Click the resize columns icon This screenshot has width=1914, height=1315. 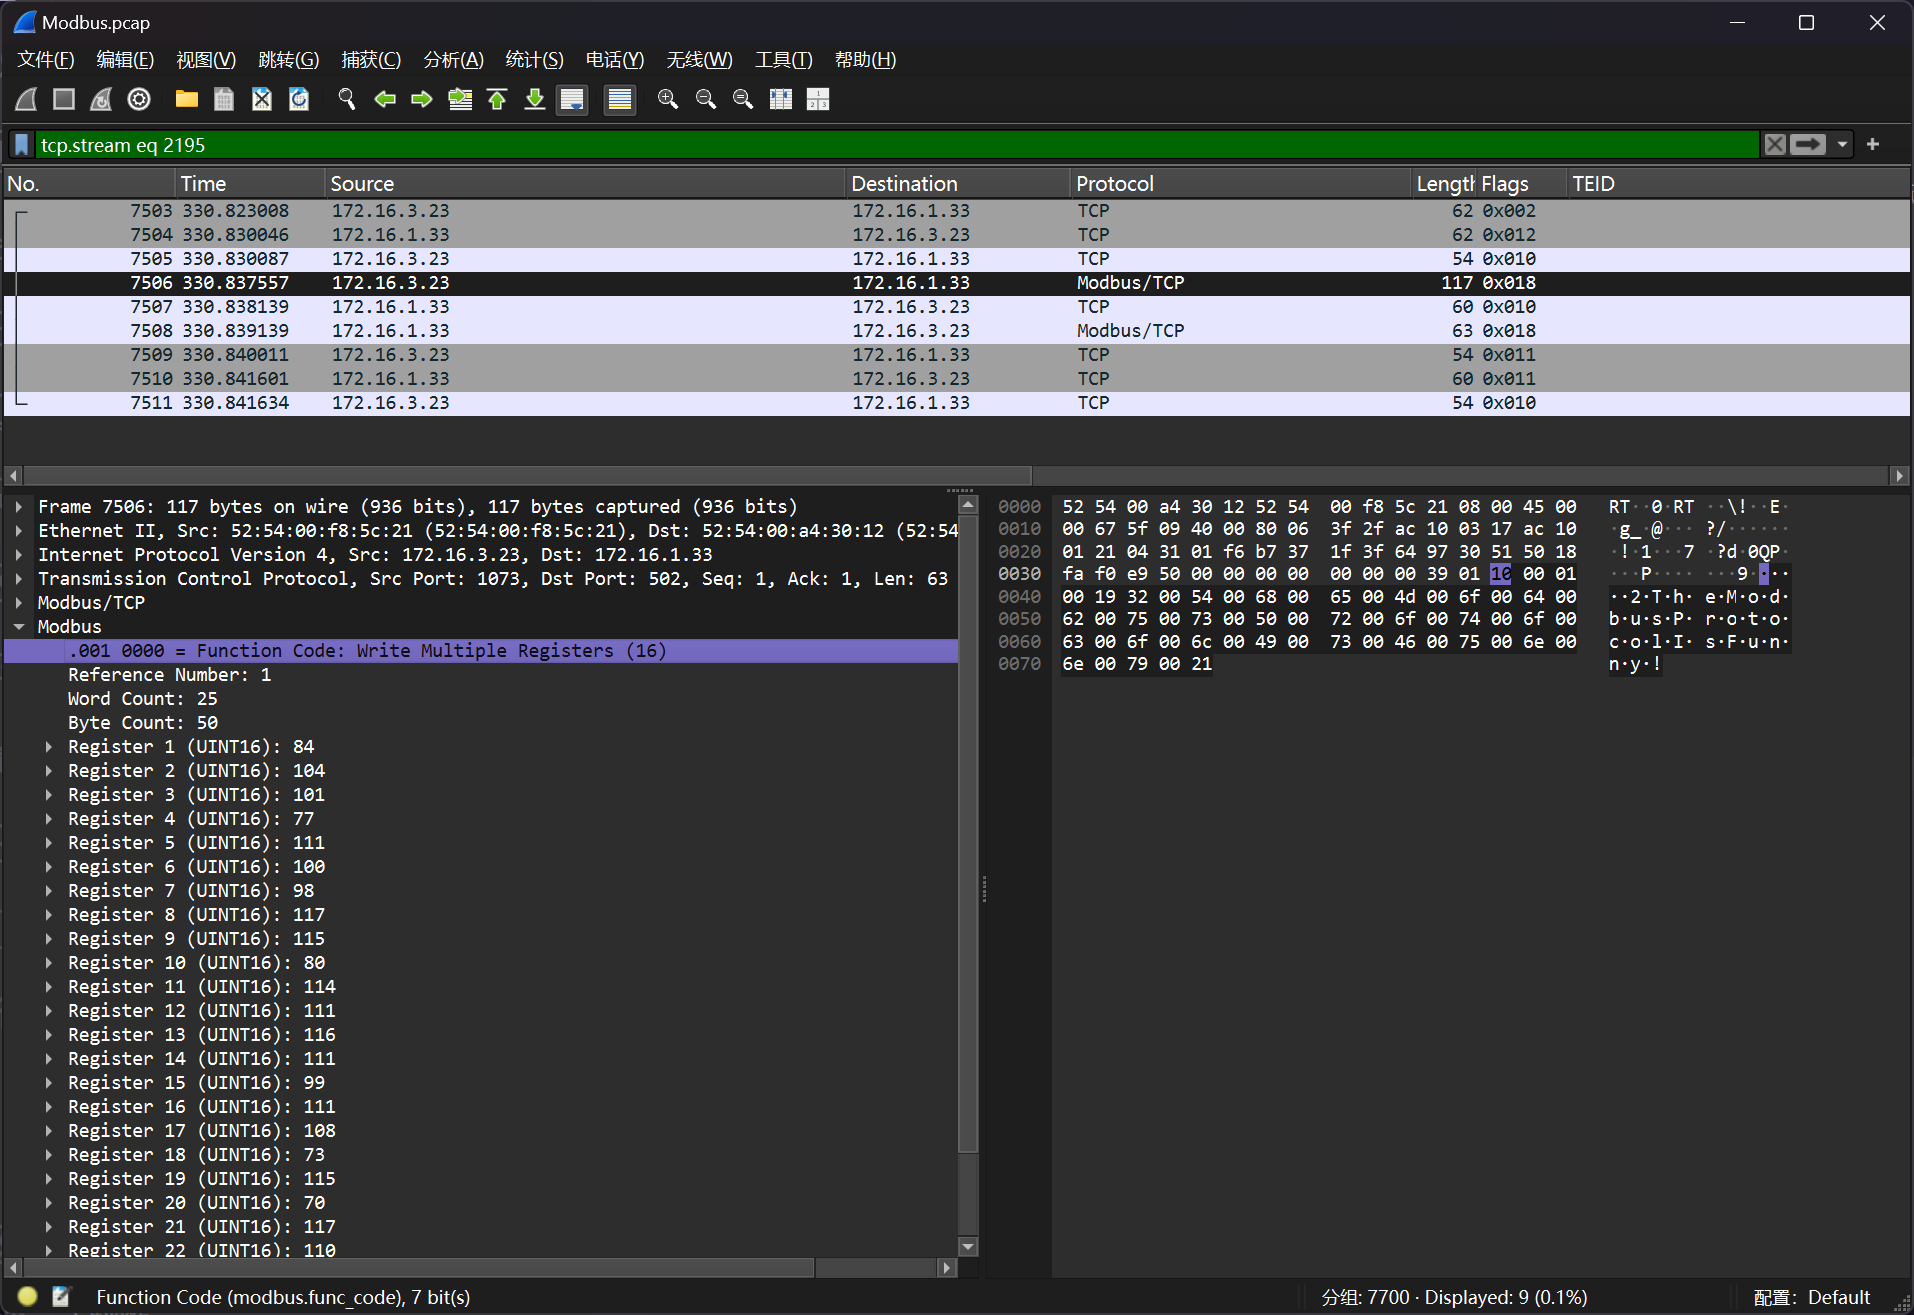coord(781,99)
